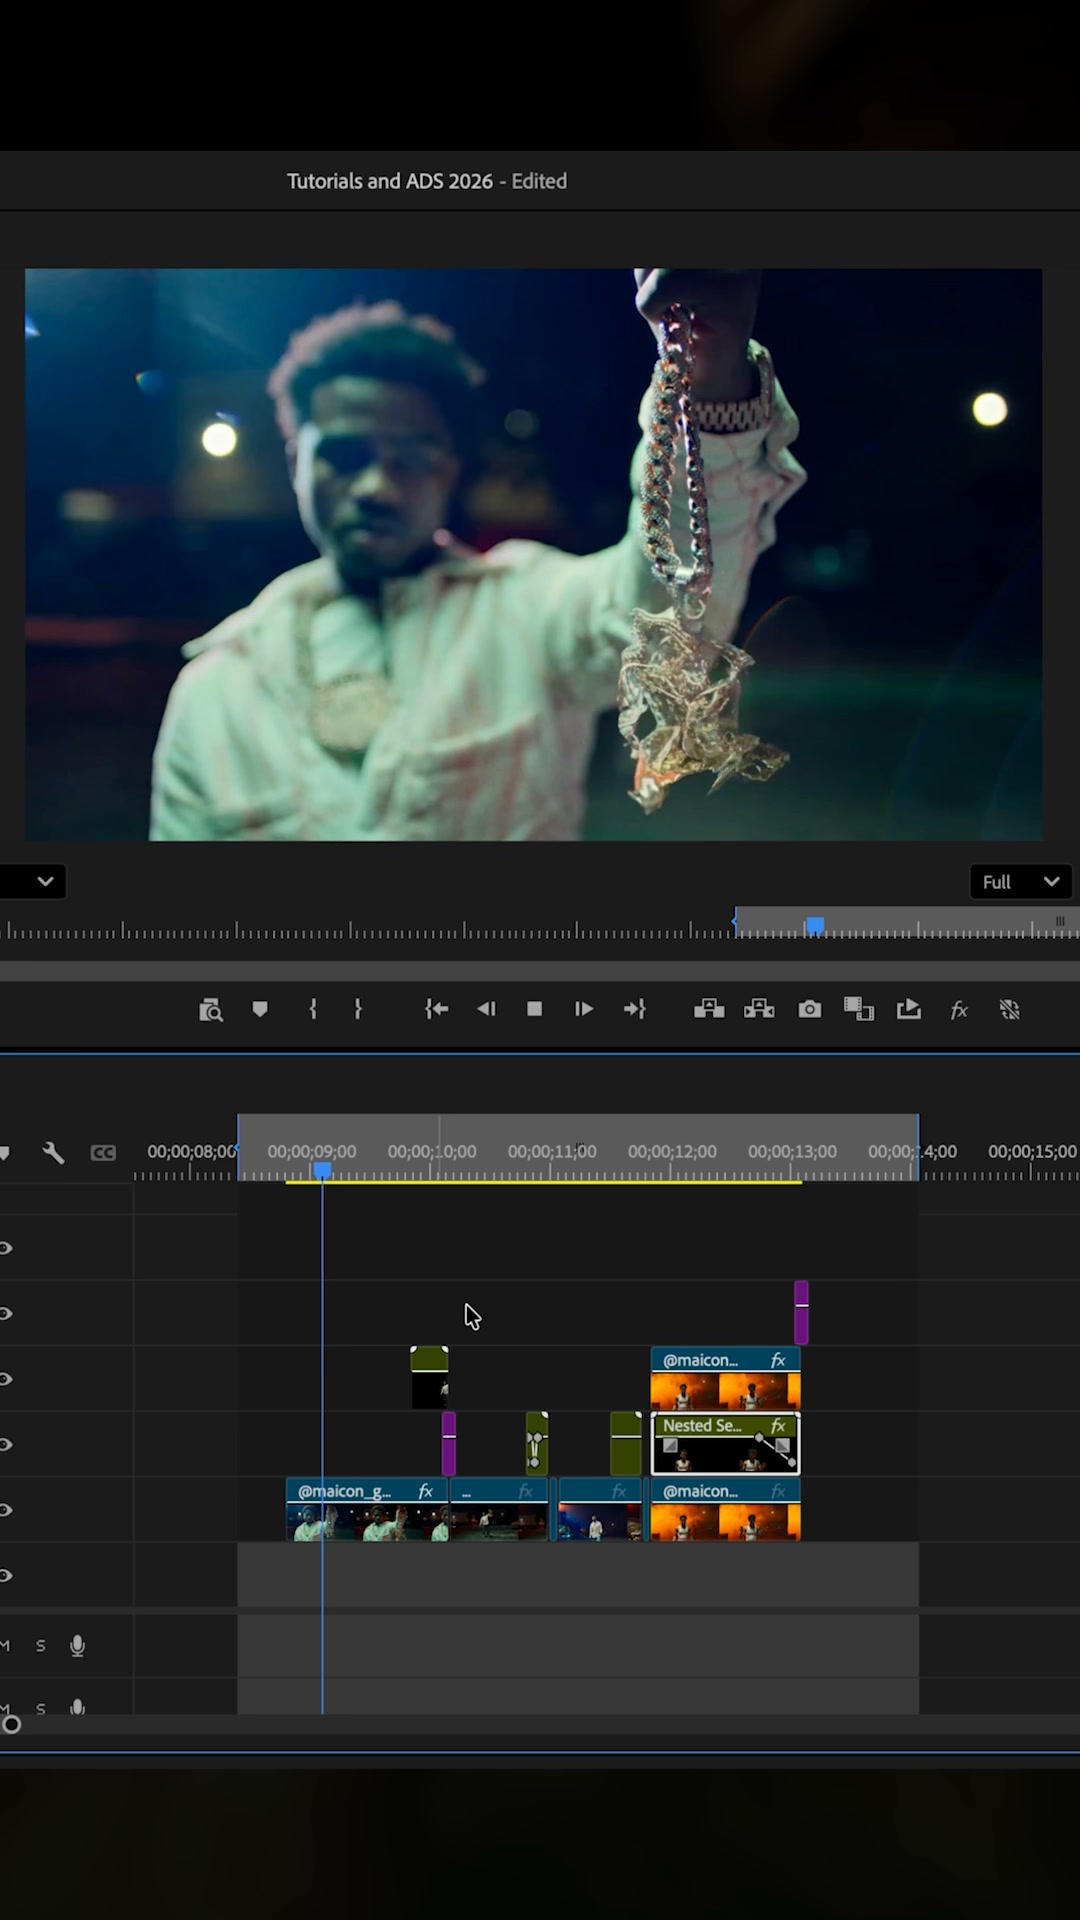The height and width of the screenshot is (1920, 1080).
Task: Click the Mark Out bracket icon
Action: 357,1009
